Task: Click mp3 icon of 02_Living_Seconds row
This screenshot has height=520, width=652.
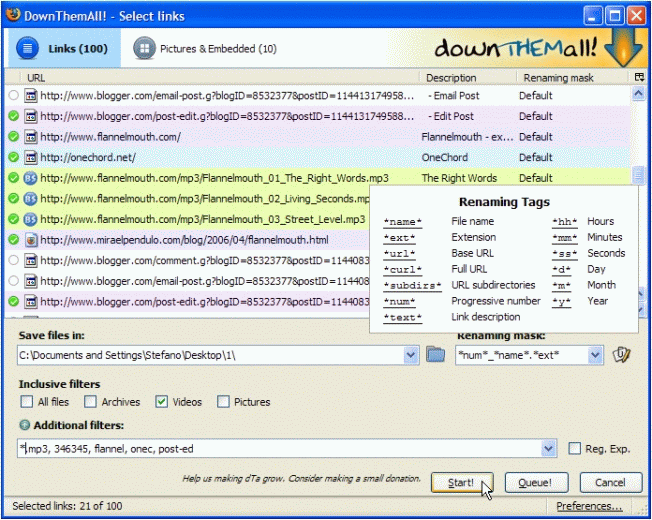Action: pyautogui.click(x=30, y=199)
